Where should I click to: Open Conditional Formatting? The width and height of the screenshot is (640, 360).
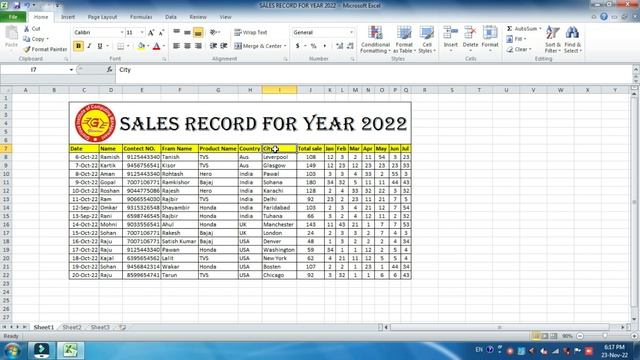click(375, 39)
